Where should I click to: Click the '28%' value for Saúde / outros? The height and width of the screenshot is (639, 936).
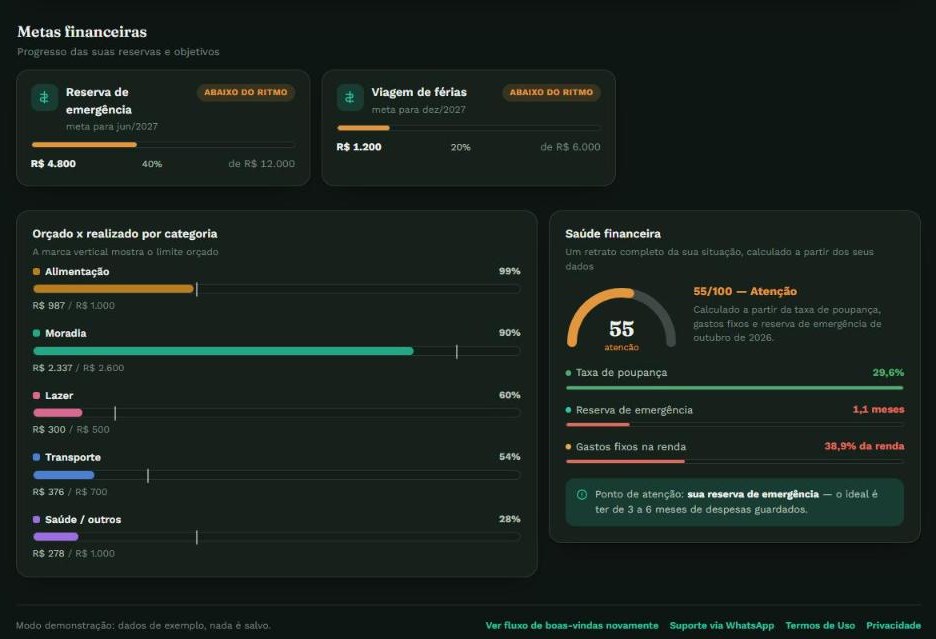pyautogui.click(x=510, y=519)
